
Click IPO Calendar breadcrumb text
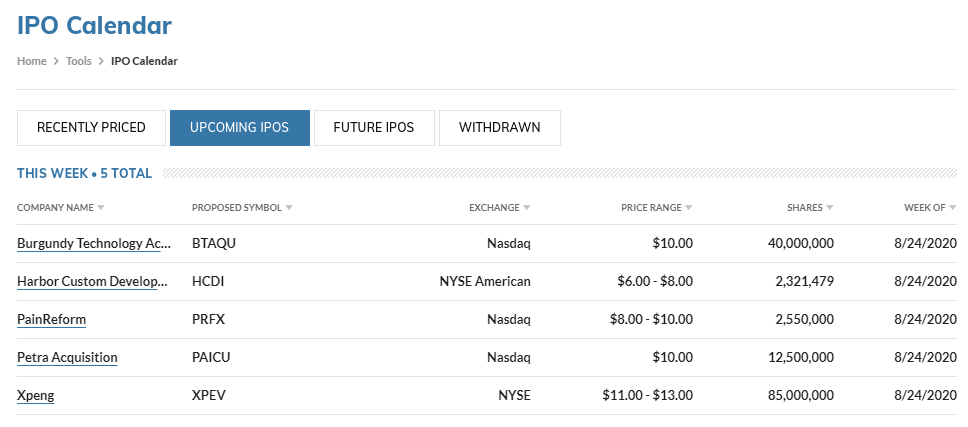tap(144, 61)
